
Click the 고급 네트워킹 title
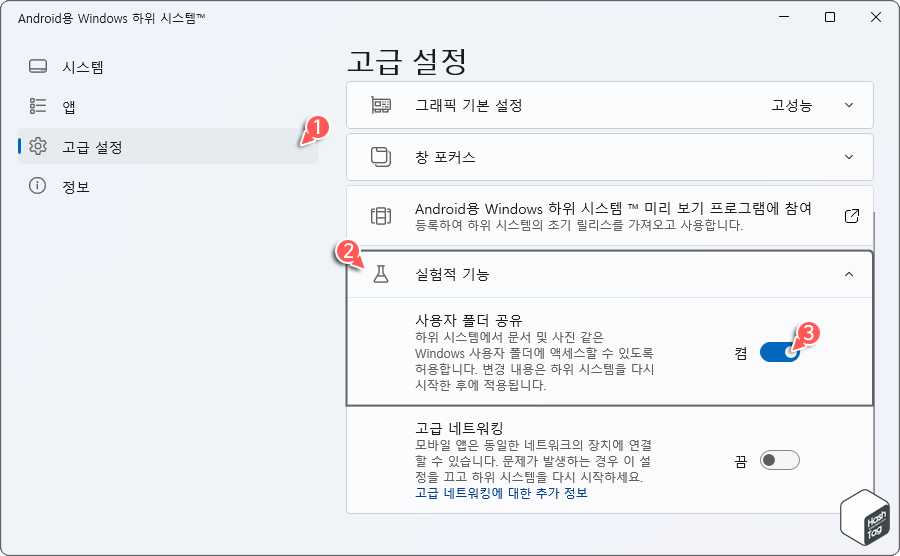[459, 428]
